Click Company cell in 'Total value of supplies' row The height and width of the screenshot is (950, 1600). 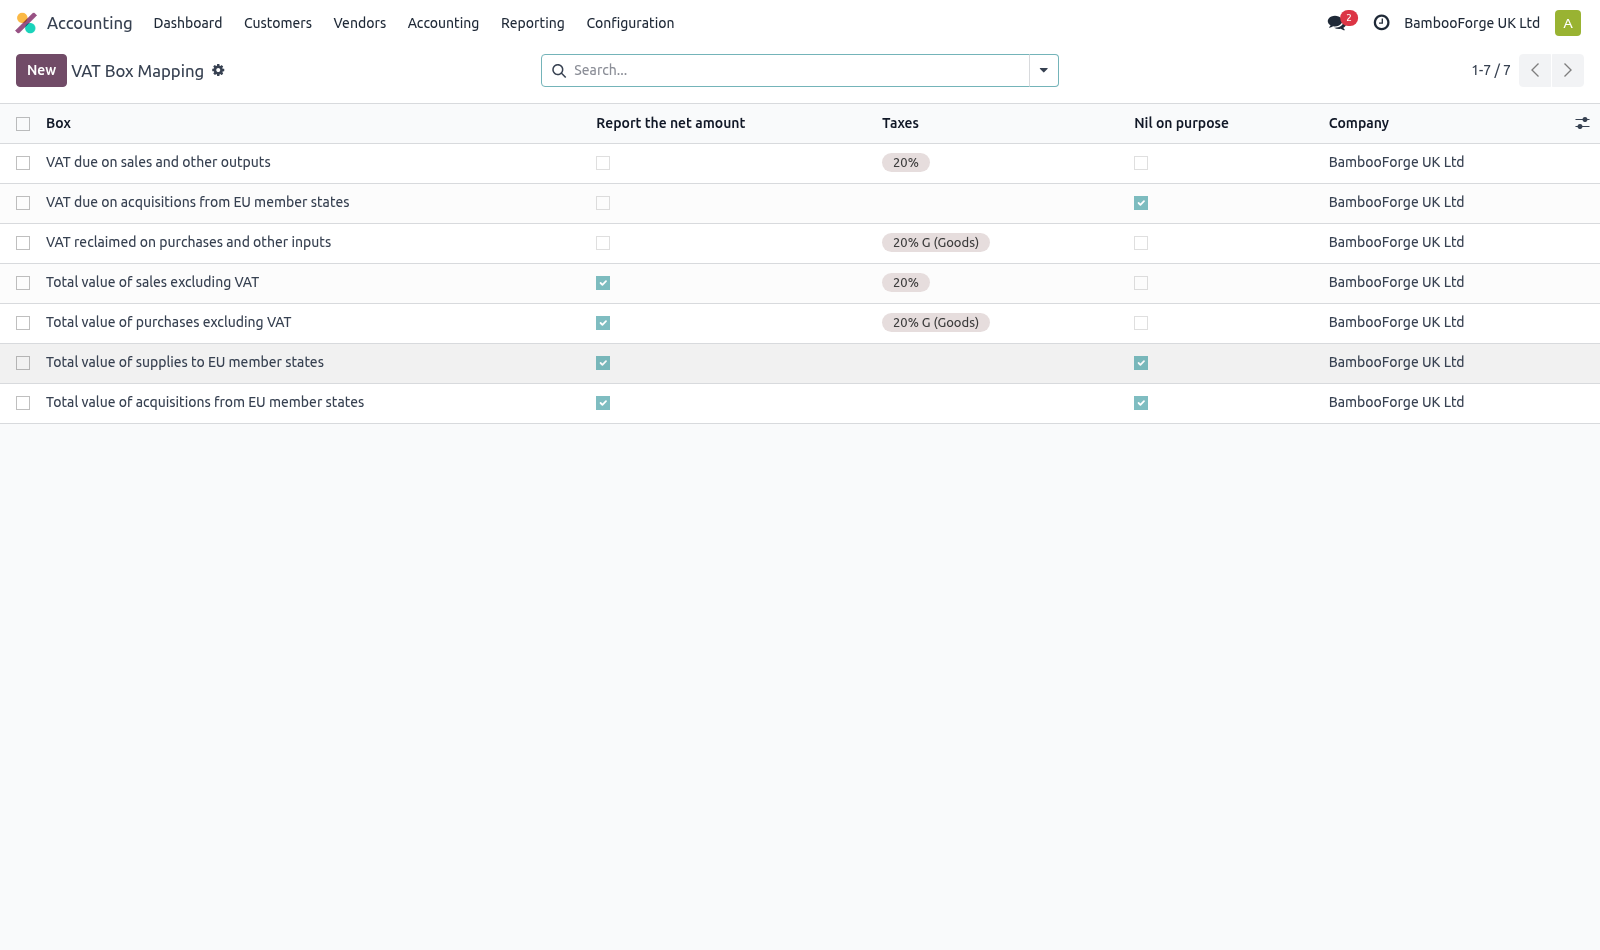pyautogui.click(x=1396, y=362)
